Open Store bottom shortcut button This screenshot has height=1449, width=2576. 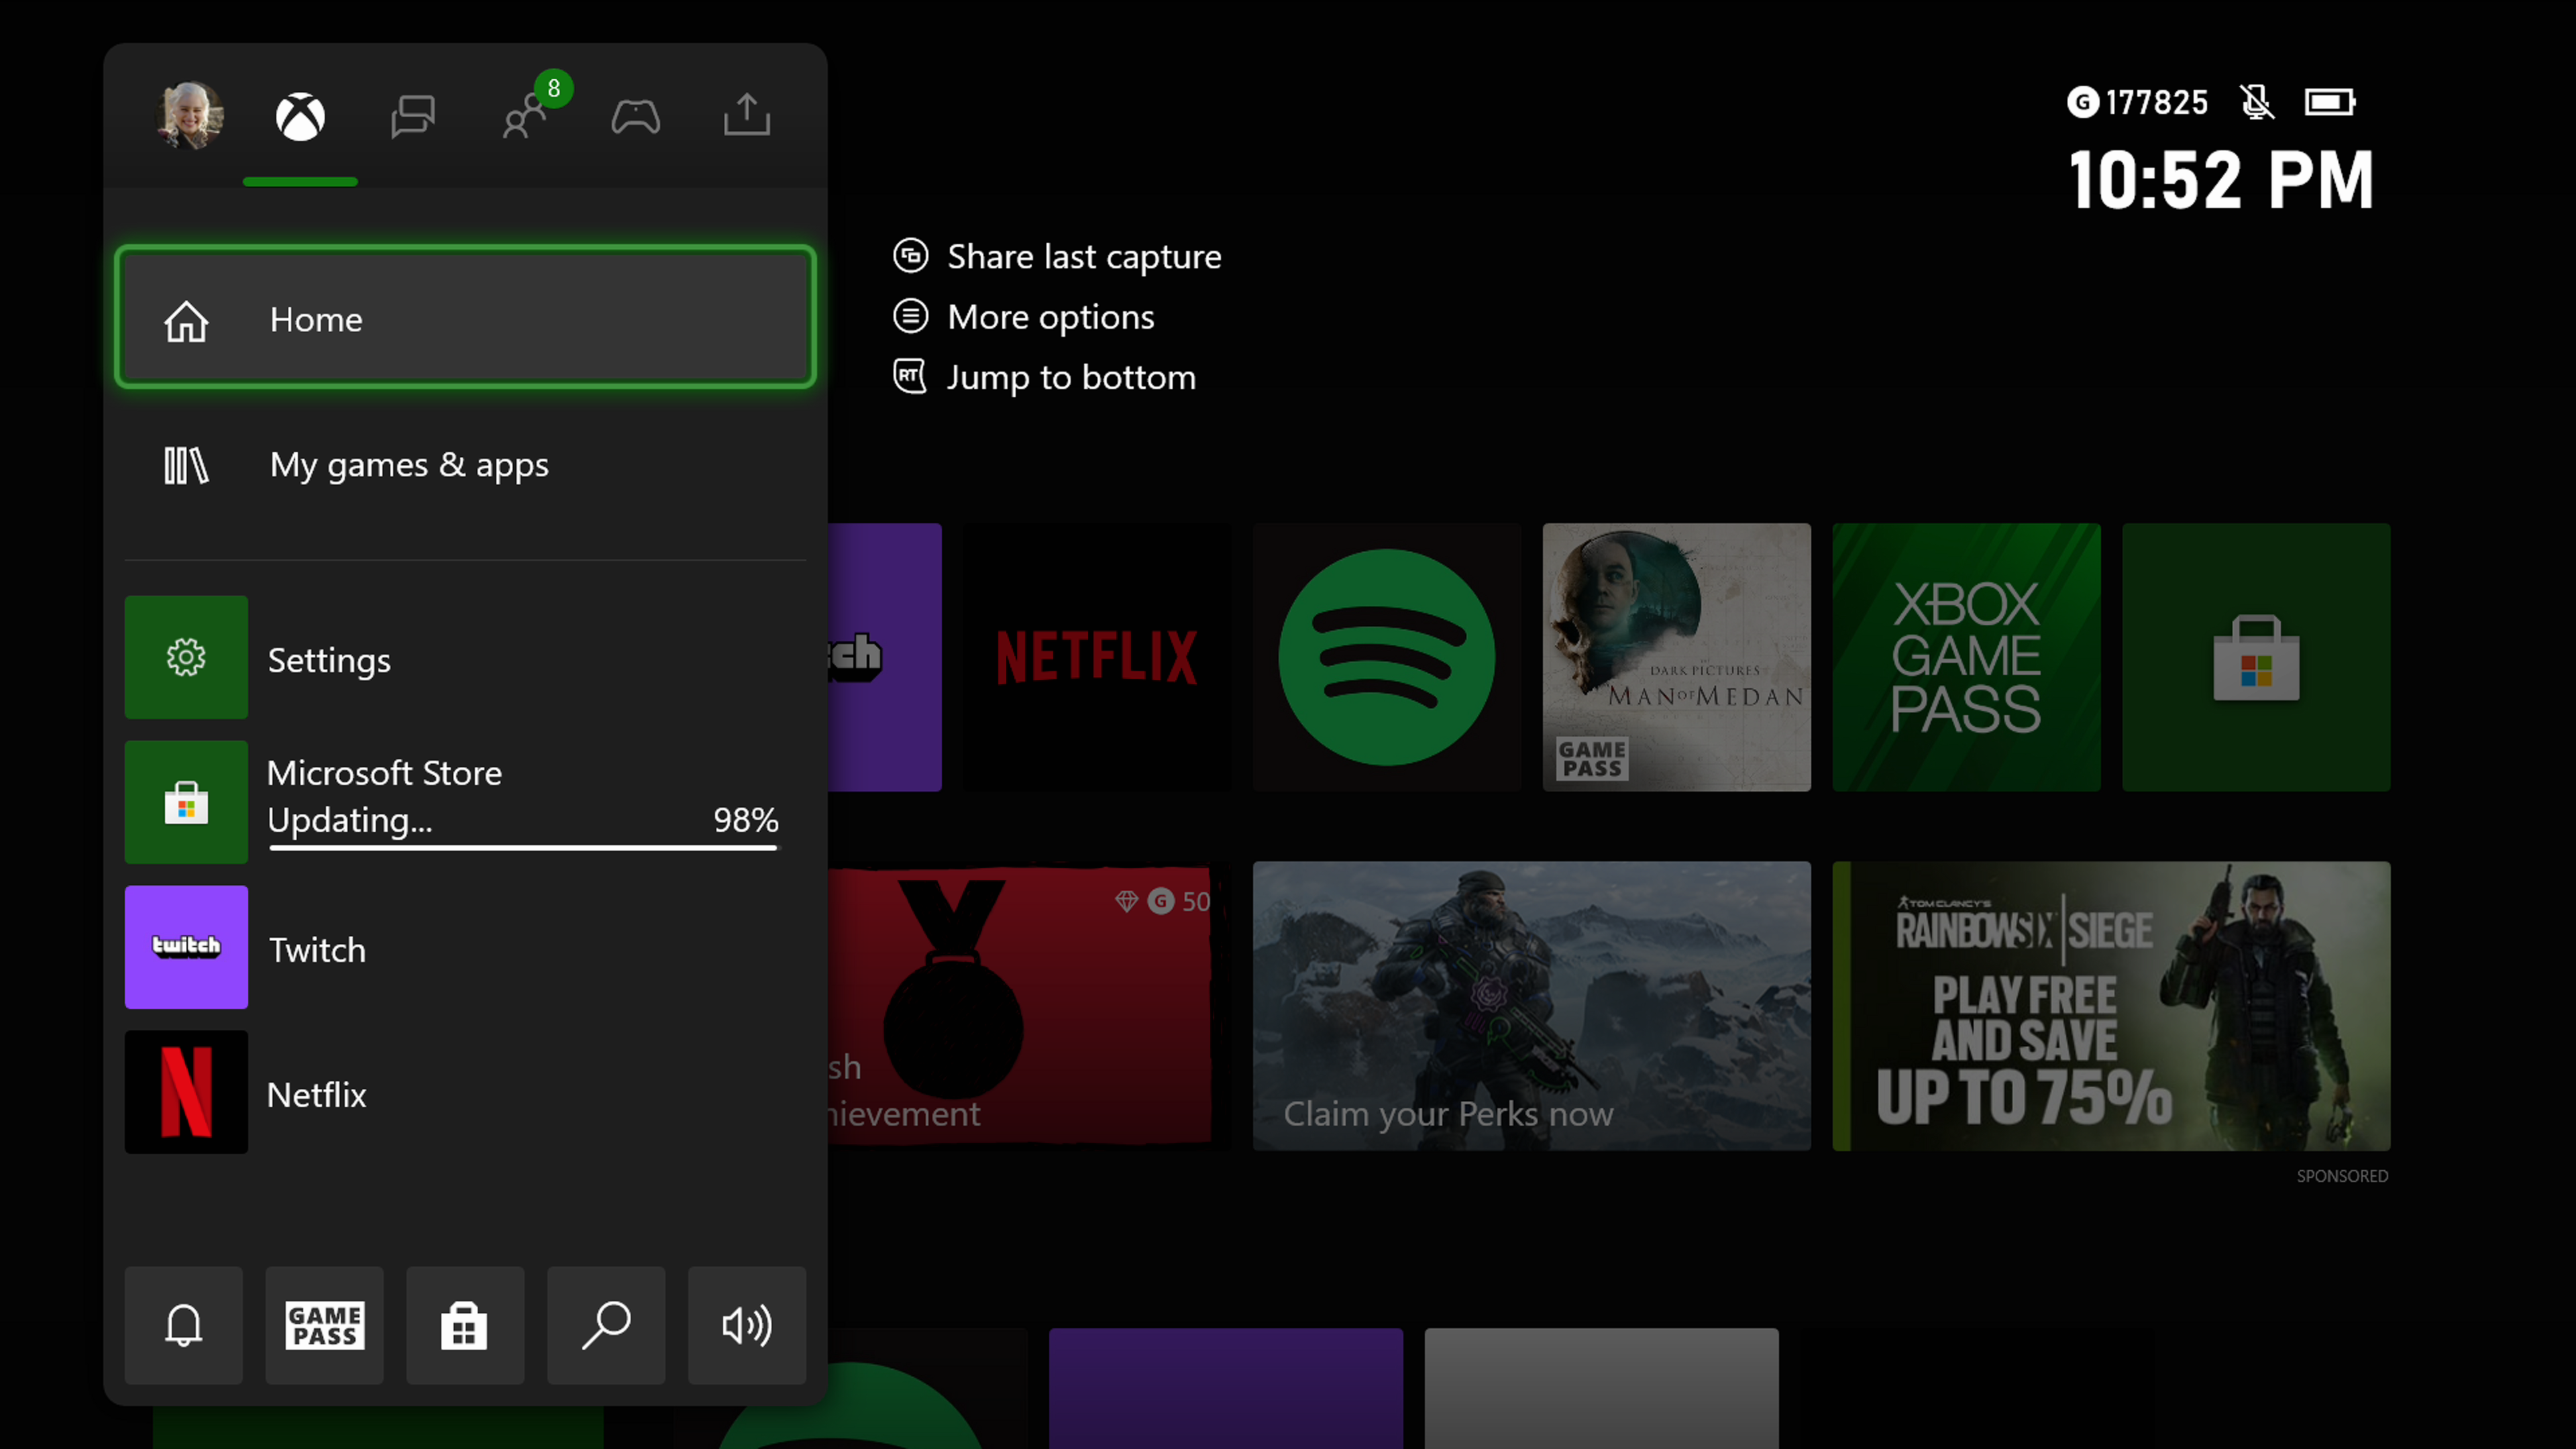(x=465, y=1325)
